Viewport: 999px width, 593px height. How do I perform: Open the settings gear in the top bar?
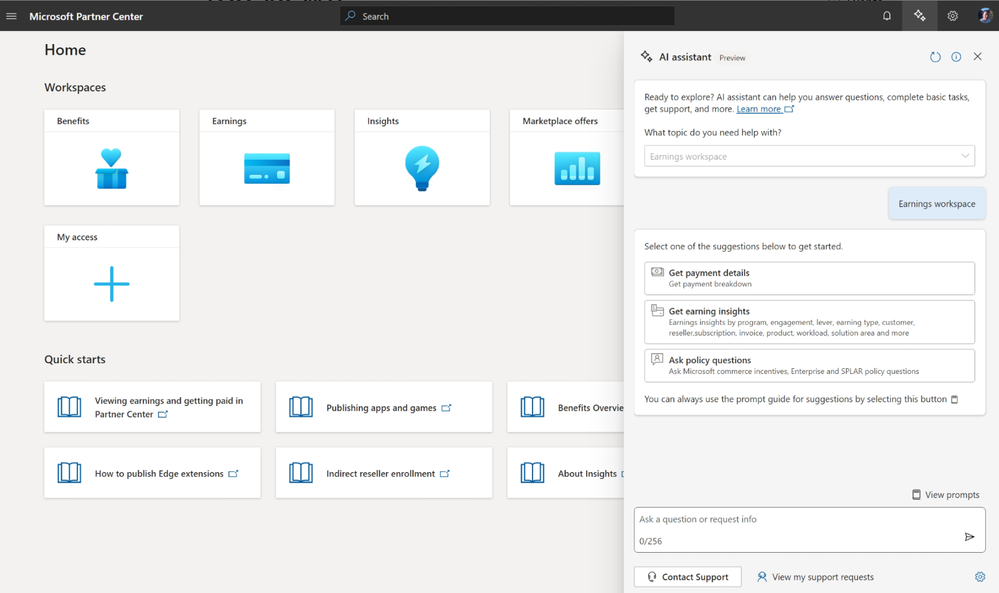tap(952, 16)
